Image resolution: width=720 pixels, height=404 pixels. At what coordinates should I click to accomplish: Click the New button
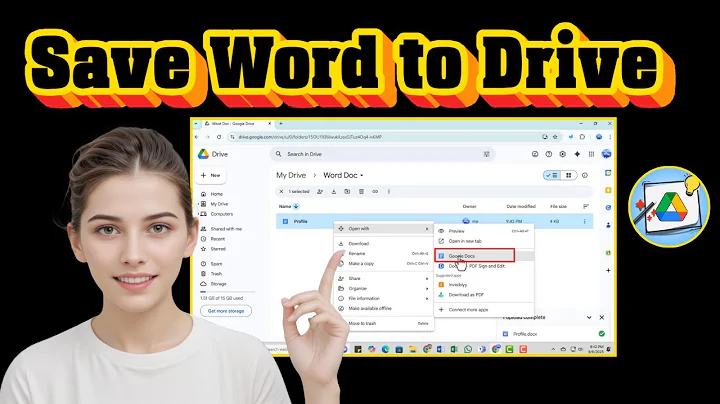(x=212, y=175)
